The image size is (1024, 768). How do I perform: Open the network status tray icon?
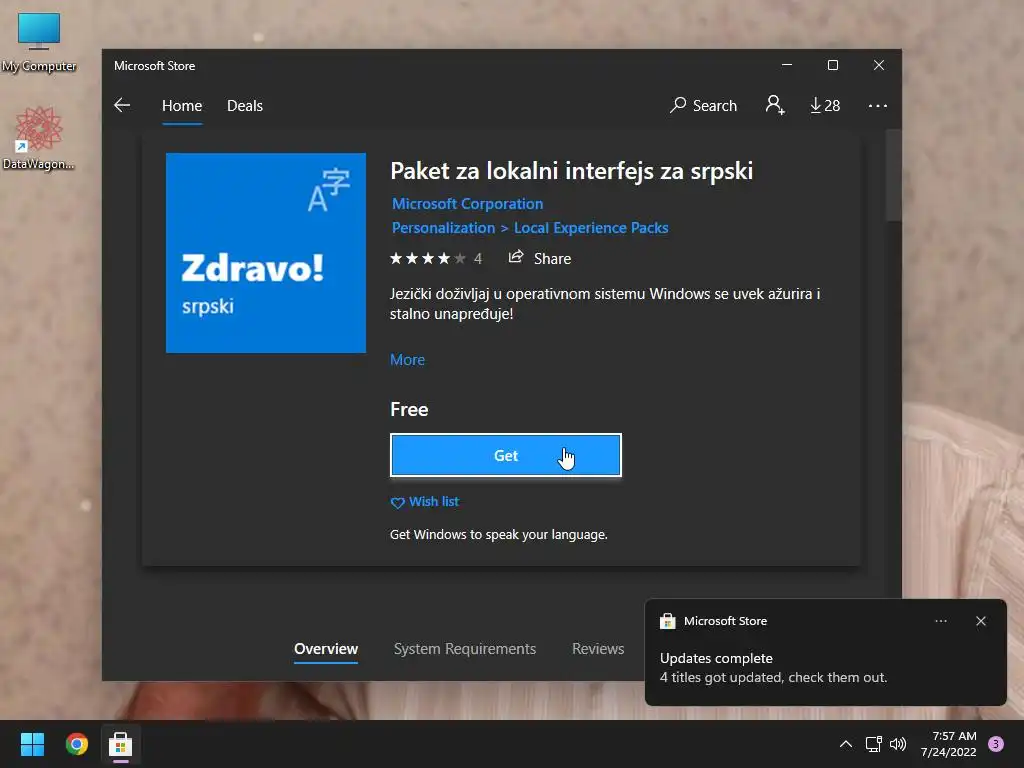[x=873, y=744]
